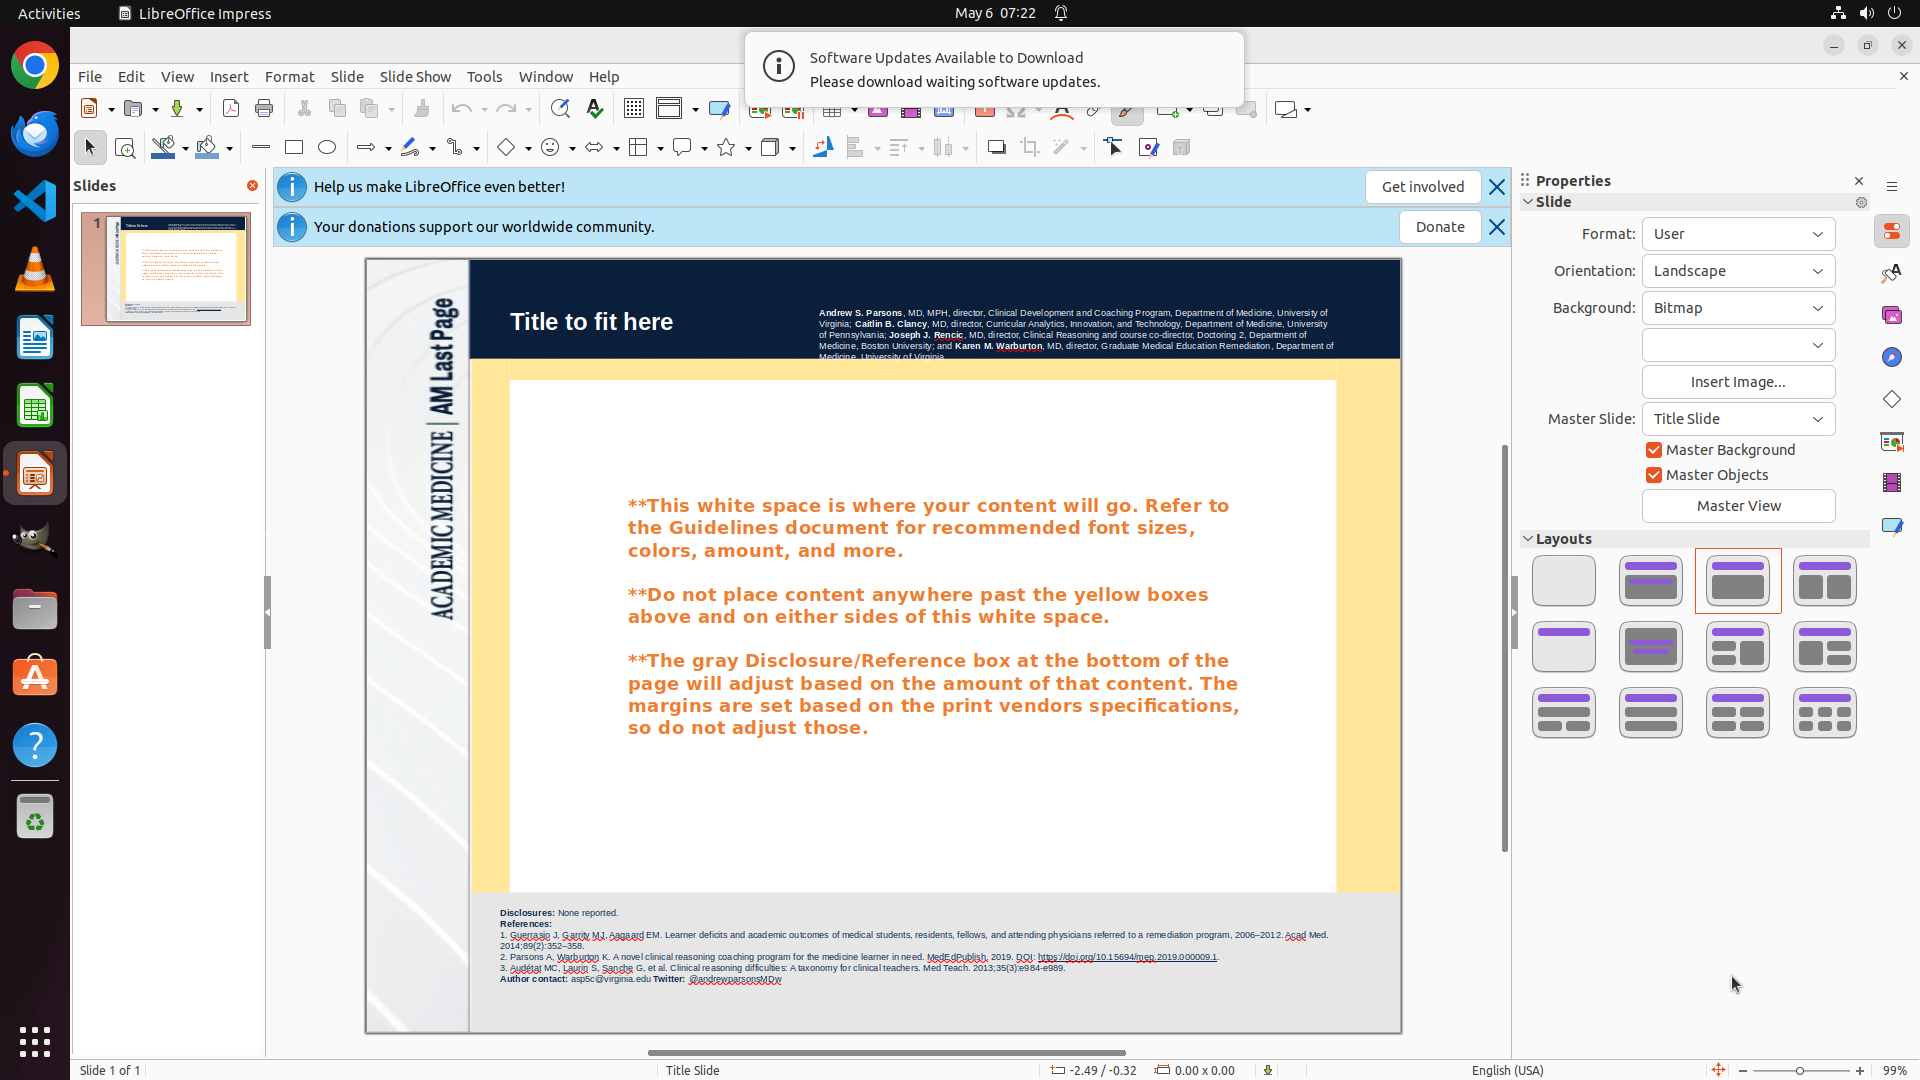This screenshot has width=1920, height=1080.
Task: Open the Format menu
Action: tap(289, 76)
